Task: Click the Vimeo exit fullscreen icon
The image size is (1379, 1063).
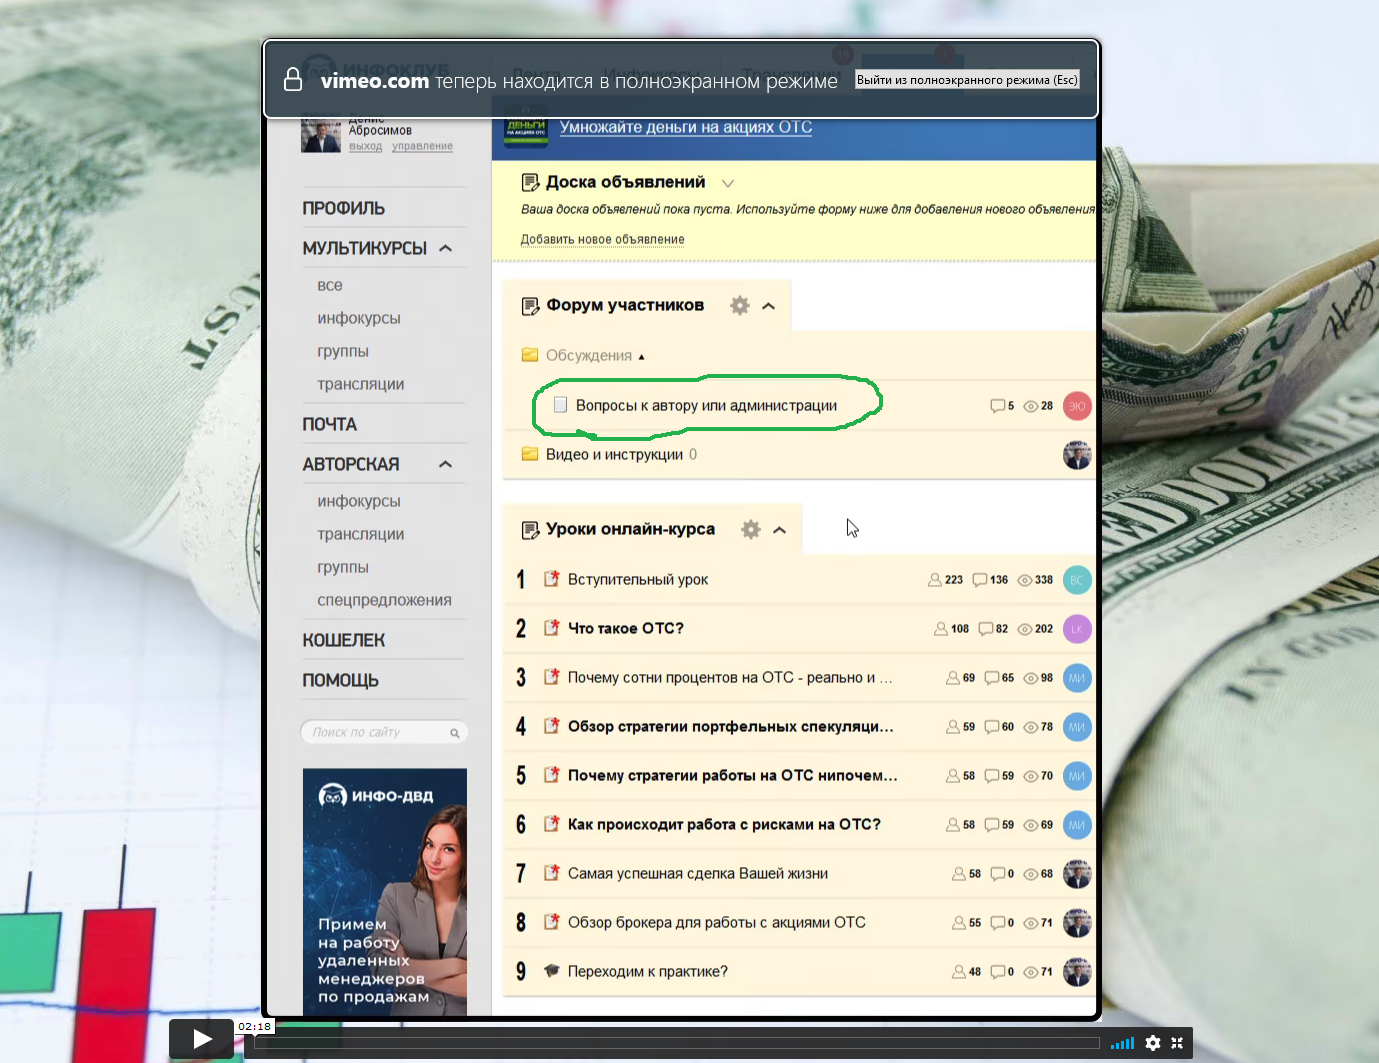Action: pyautogui.click(x=1177, y=1043)
